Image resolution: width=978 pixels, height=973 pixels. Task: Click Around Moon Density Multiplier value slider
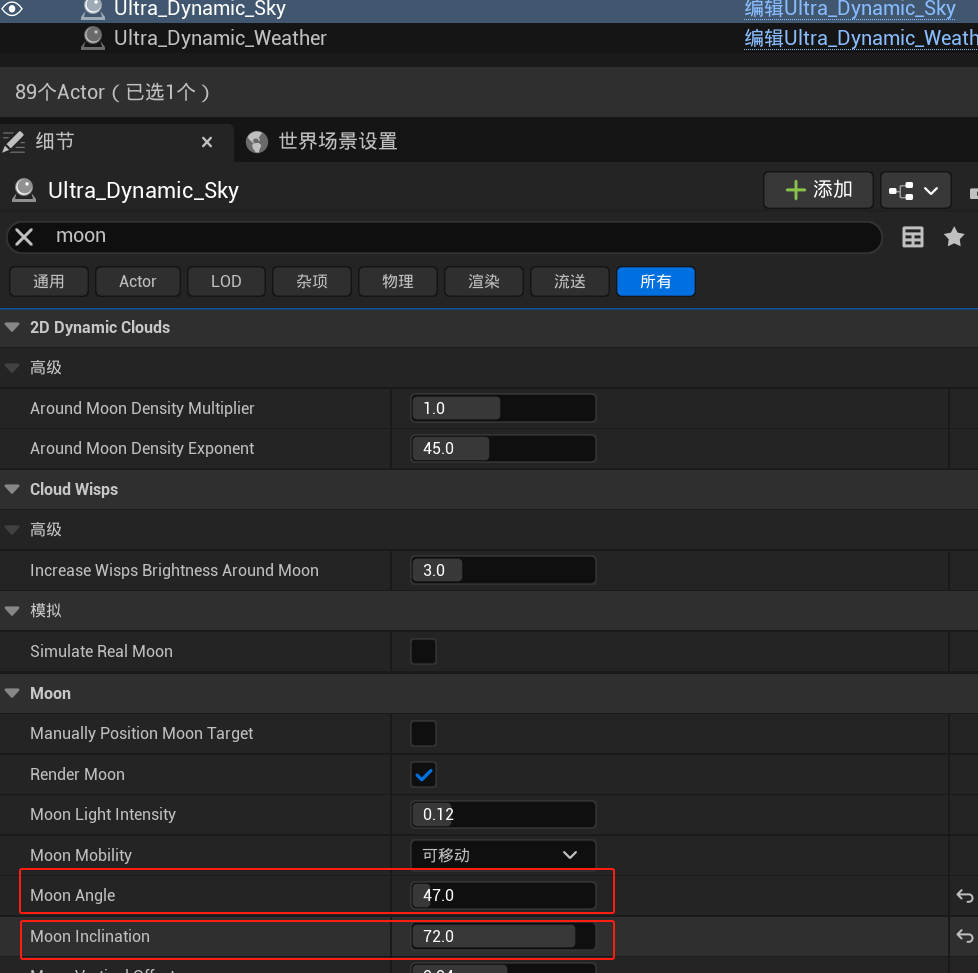503,409
